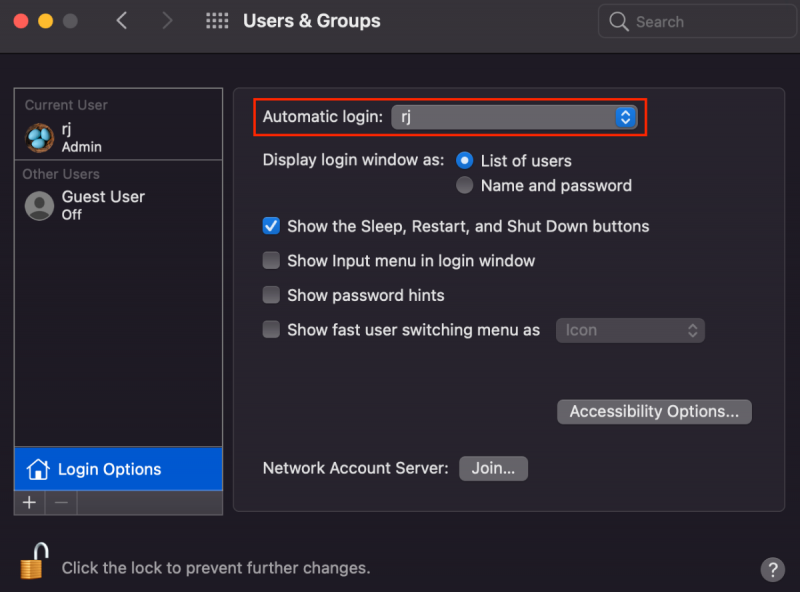
Task: Open the Automatic login dropdown
Action: point(514,117)
